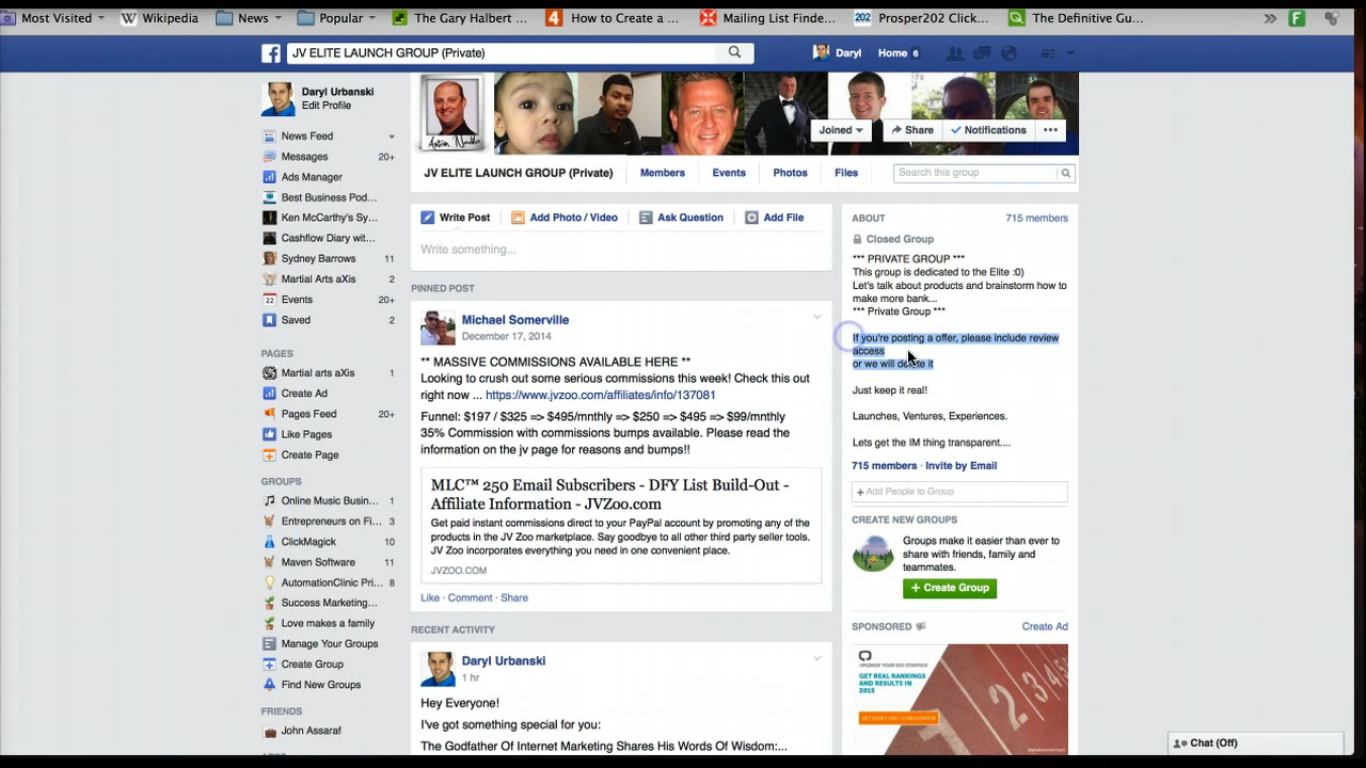Open the jvzoo.com affiliates link
The height and width of the screenshot is (768, 1366).
[x=600, y=395]
